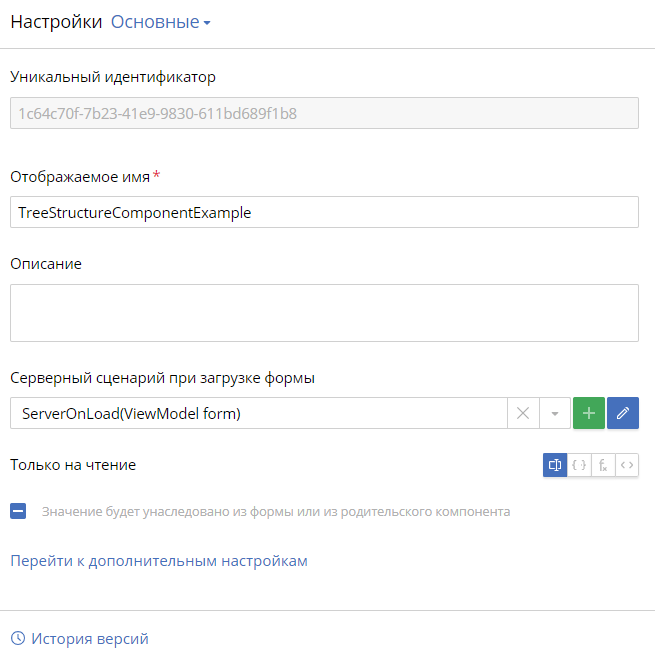Add a new server script with green plus
The width and height of the screenshot is (655, 659).
coord(589,413)
